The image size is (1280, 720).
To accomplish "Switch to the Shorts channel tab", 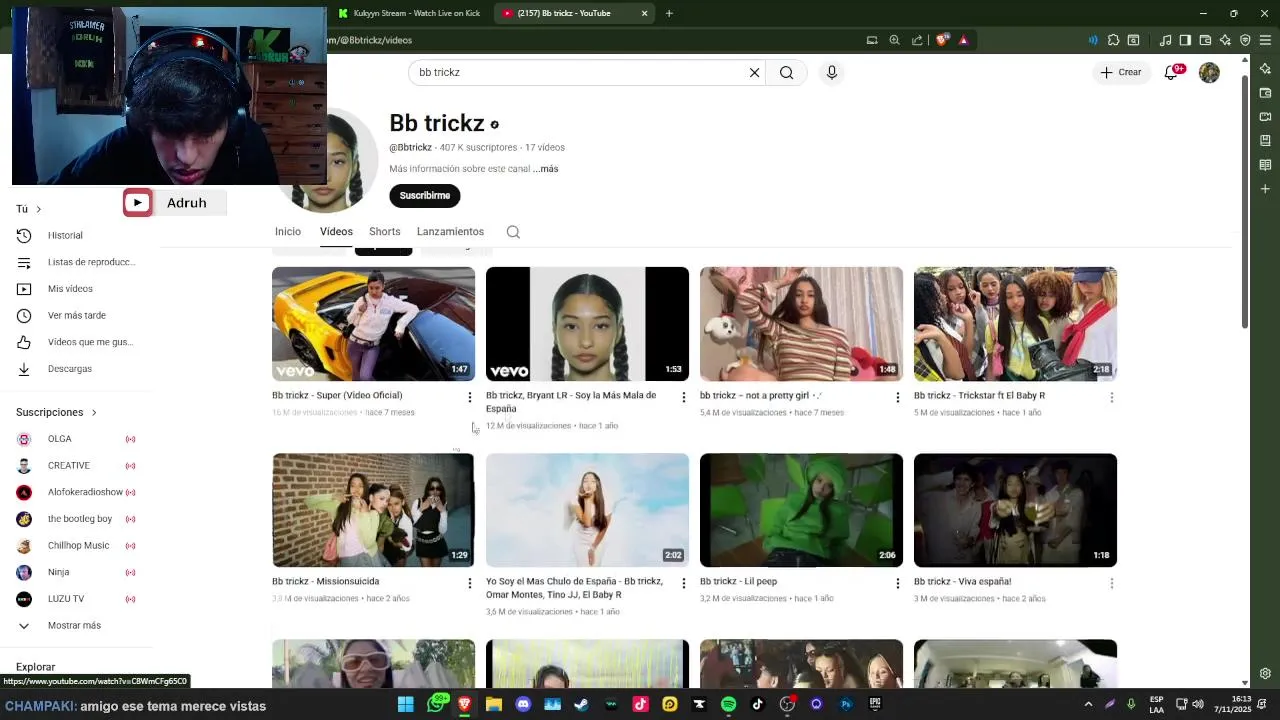I will pos(385,232).
